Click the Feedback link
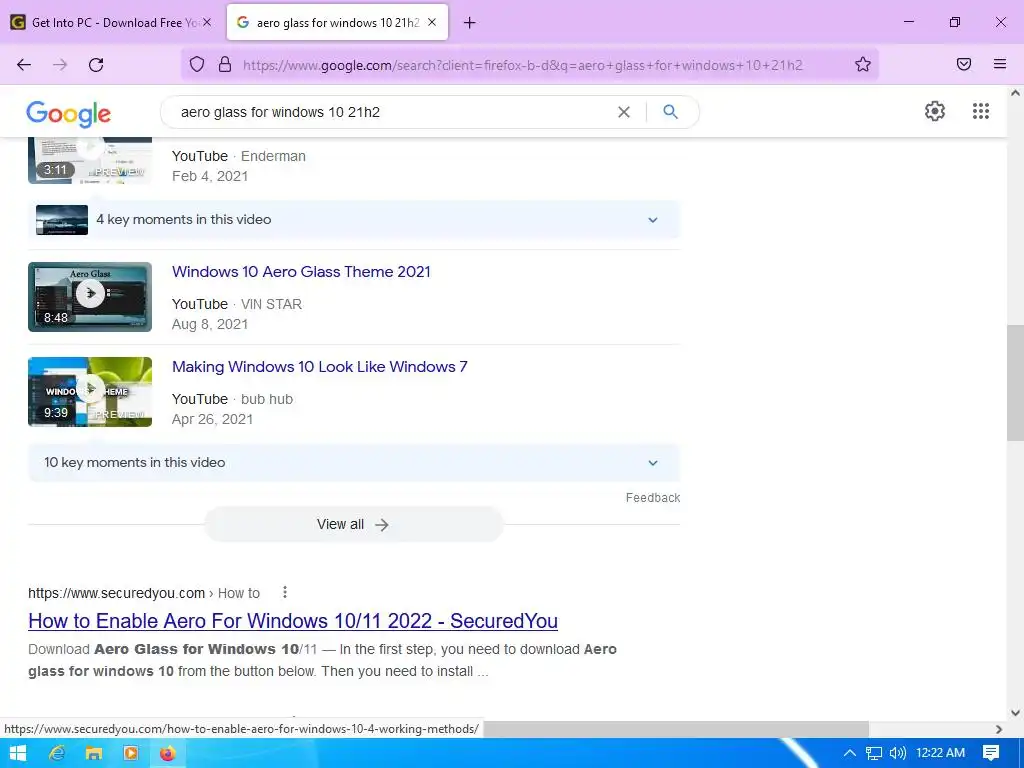The image size is (1024, 768). point(652,498)
